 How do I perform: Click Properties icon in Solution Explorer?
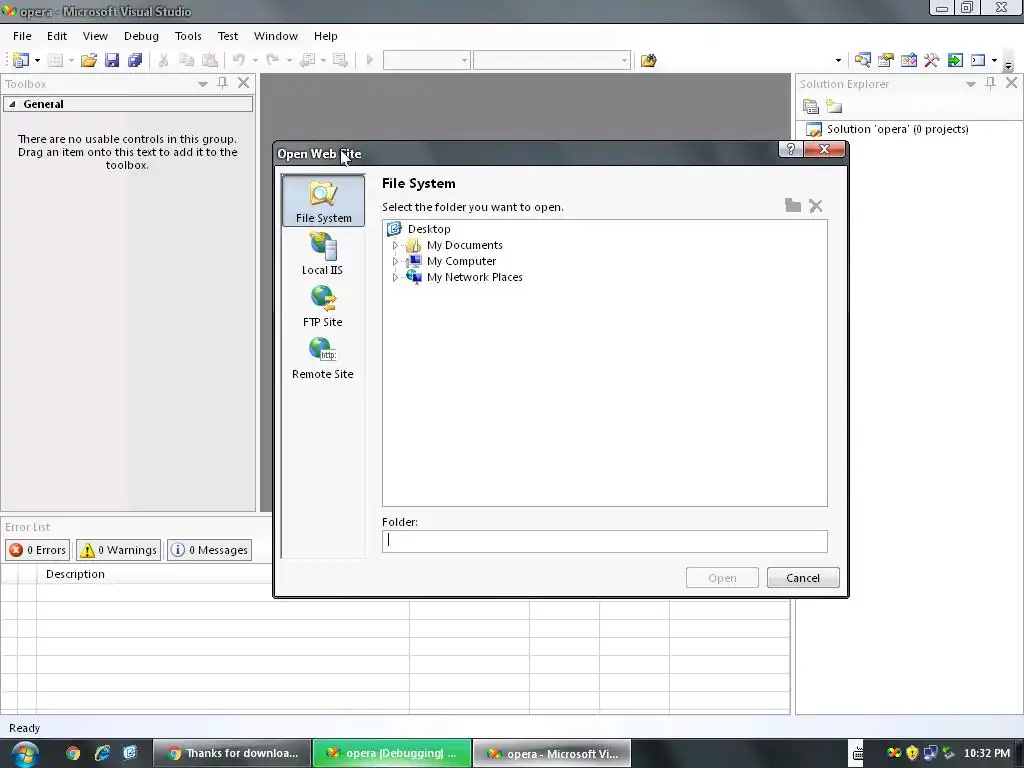point(810,106)
